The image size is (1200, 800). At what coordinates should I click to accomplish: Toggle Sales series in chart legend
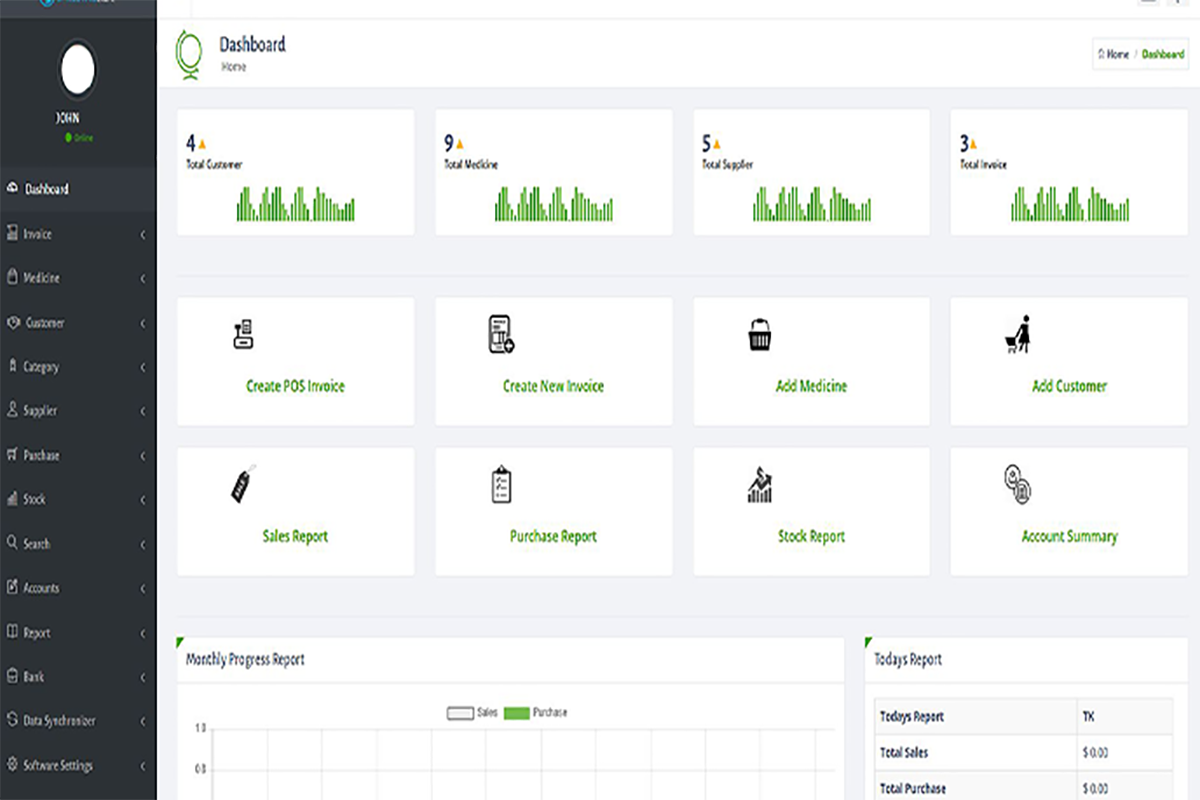(472, 713)
